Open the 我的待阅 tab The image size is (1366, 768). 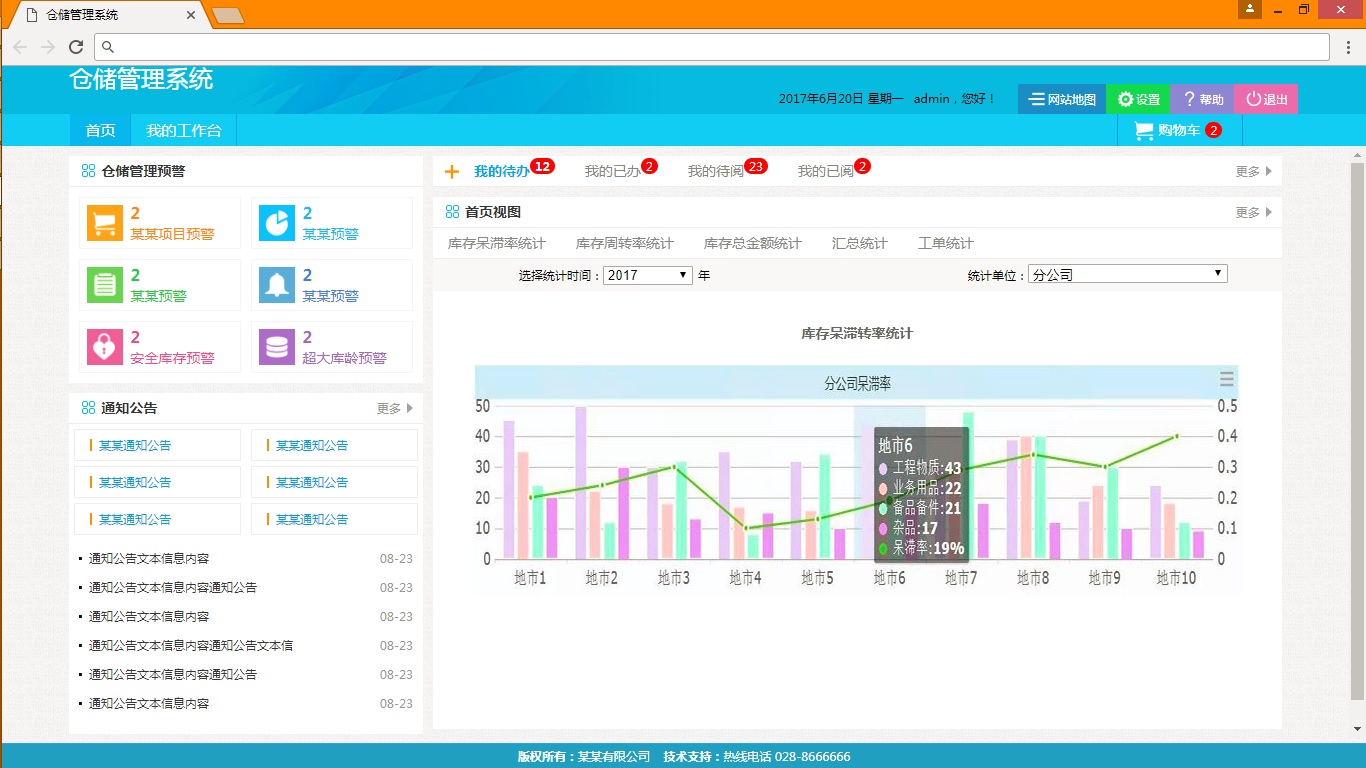tap(715, 171)
